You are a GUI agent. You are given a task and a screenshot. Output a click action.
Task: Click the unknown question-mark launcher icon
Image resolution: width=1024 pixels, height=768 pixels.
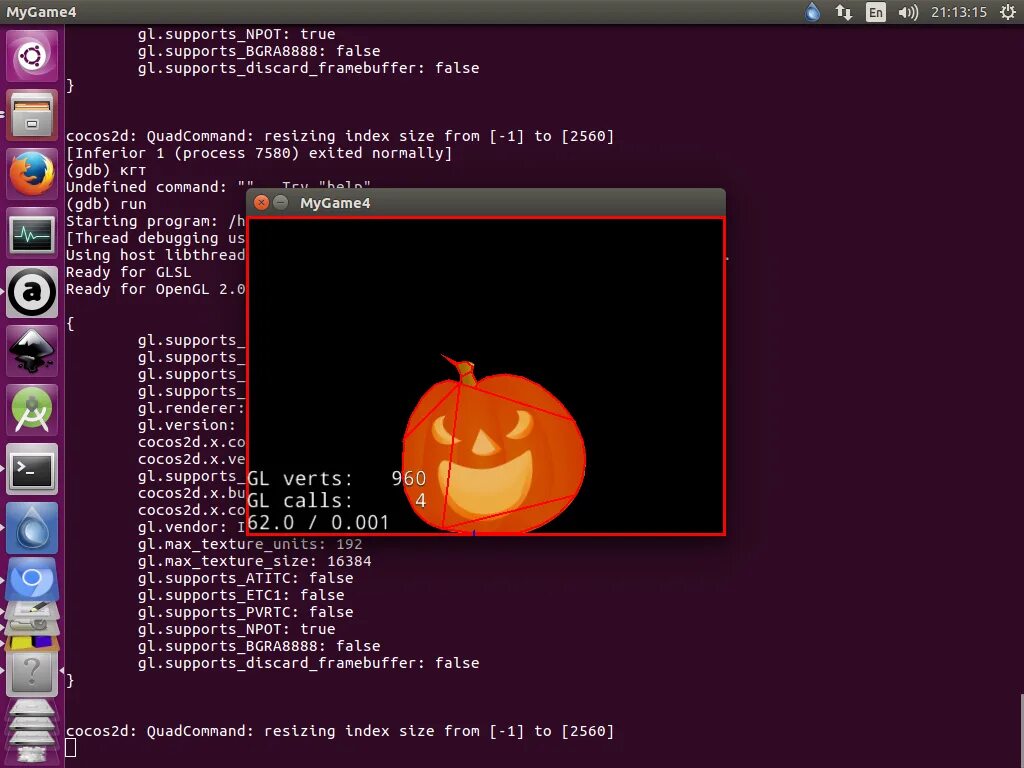tap(31, 673)
